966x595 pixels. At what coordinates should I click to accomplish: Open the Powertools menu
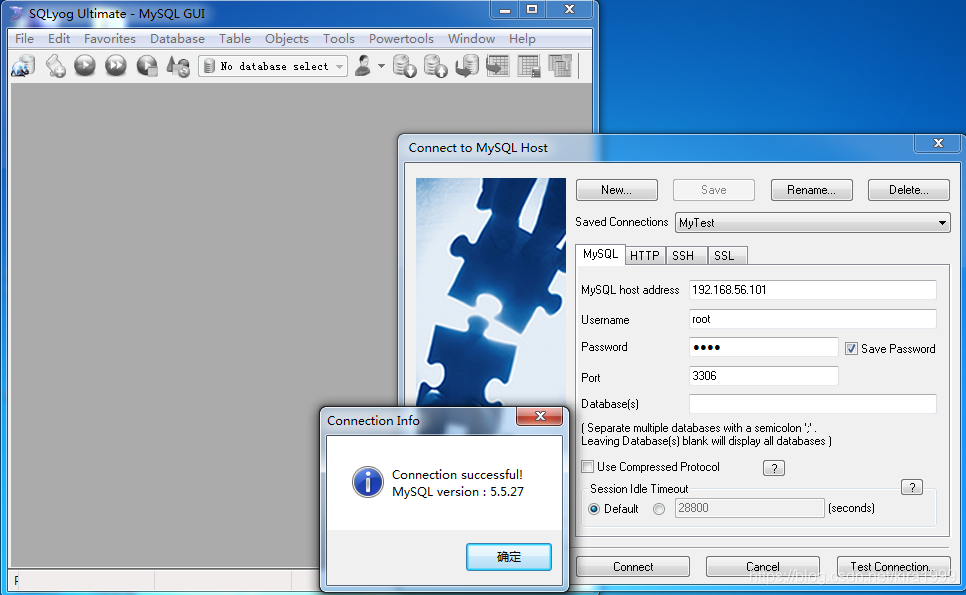[x=401, y=39]
